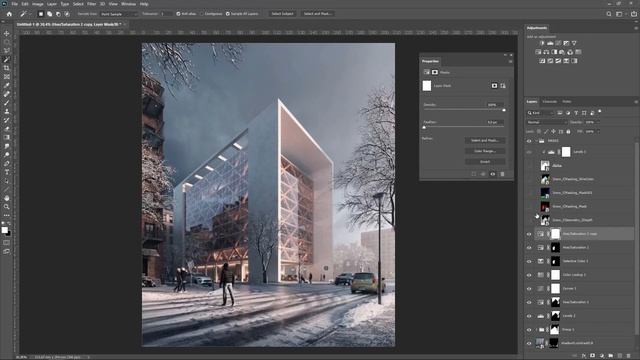
Task: Click Select and Mask in options bar
Action: tap(317, 14)
